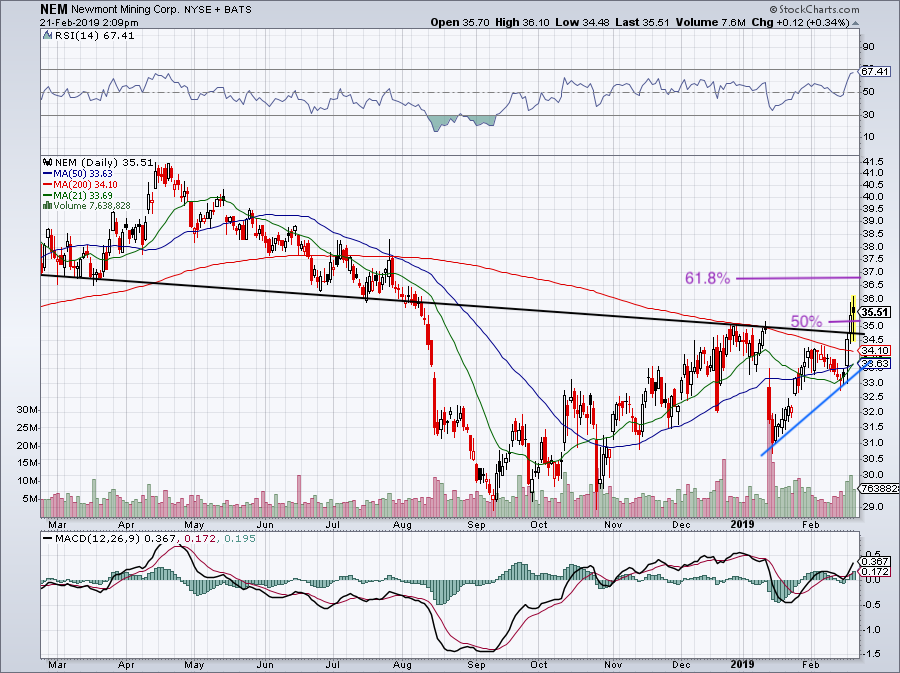Click the Volume 7.6M value in header
Viewport: 900px width, 673px height.
(711, 22)
